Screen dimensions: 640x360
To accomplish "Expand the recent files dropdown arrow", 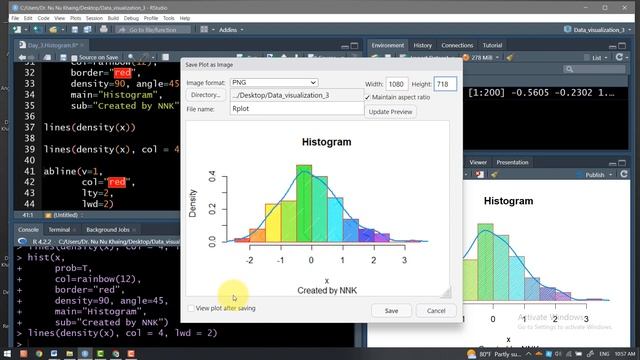I will point(62,30).
